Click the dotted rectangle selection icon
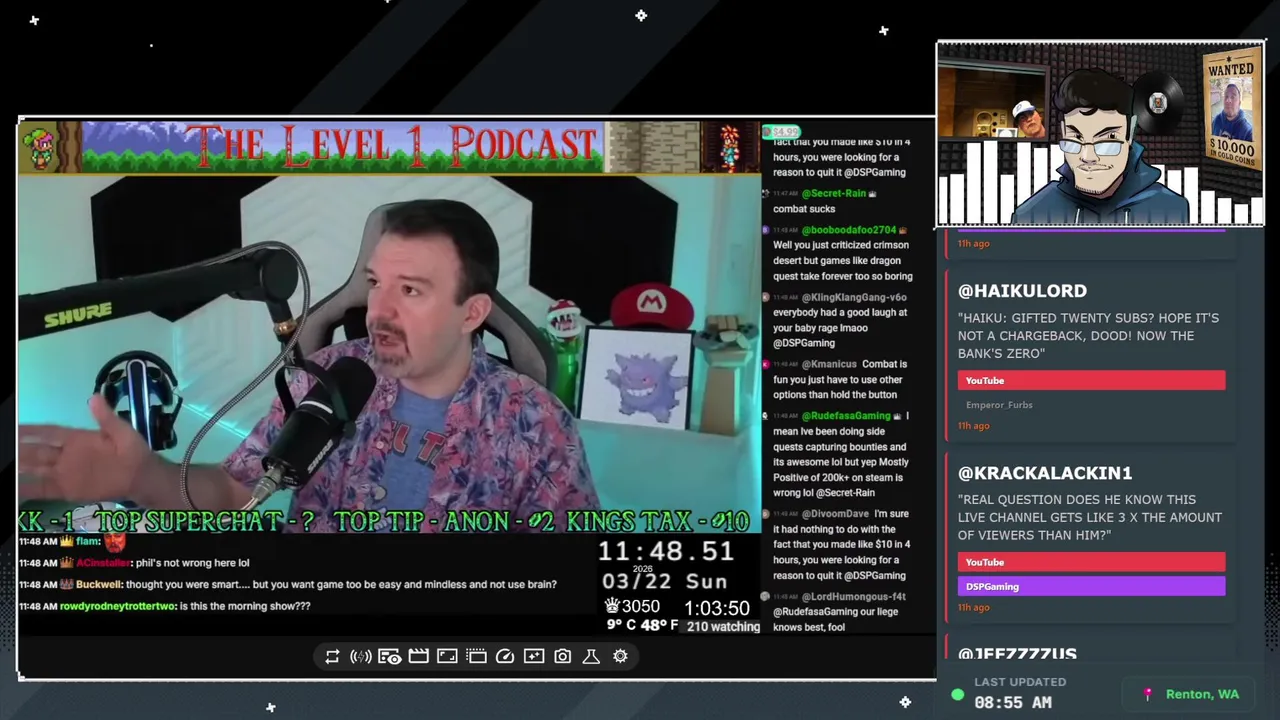Screen dimensions: 1280x720 [x=476, y=656]
